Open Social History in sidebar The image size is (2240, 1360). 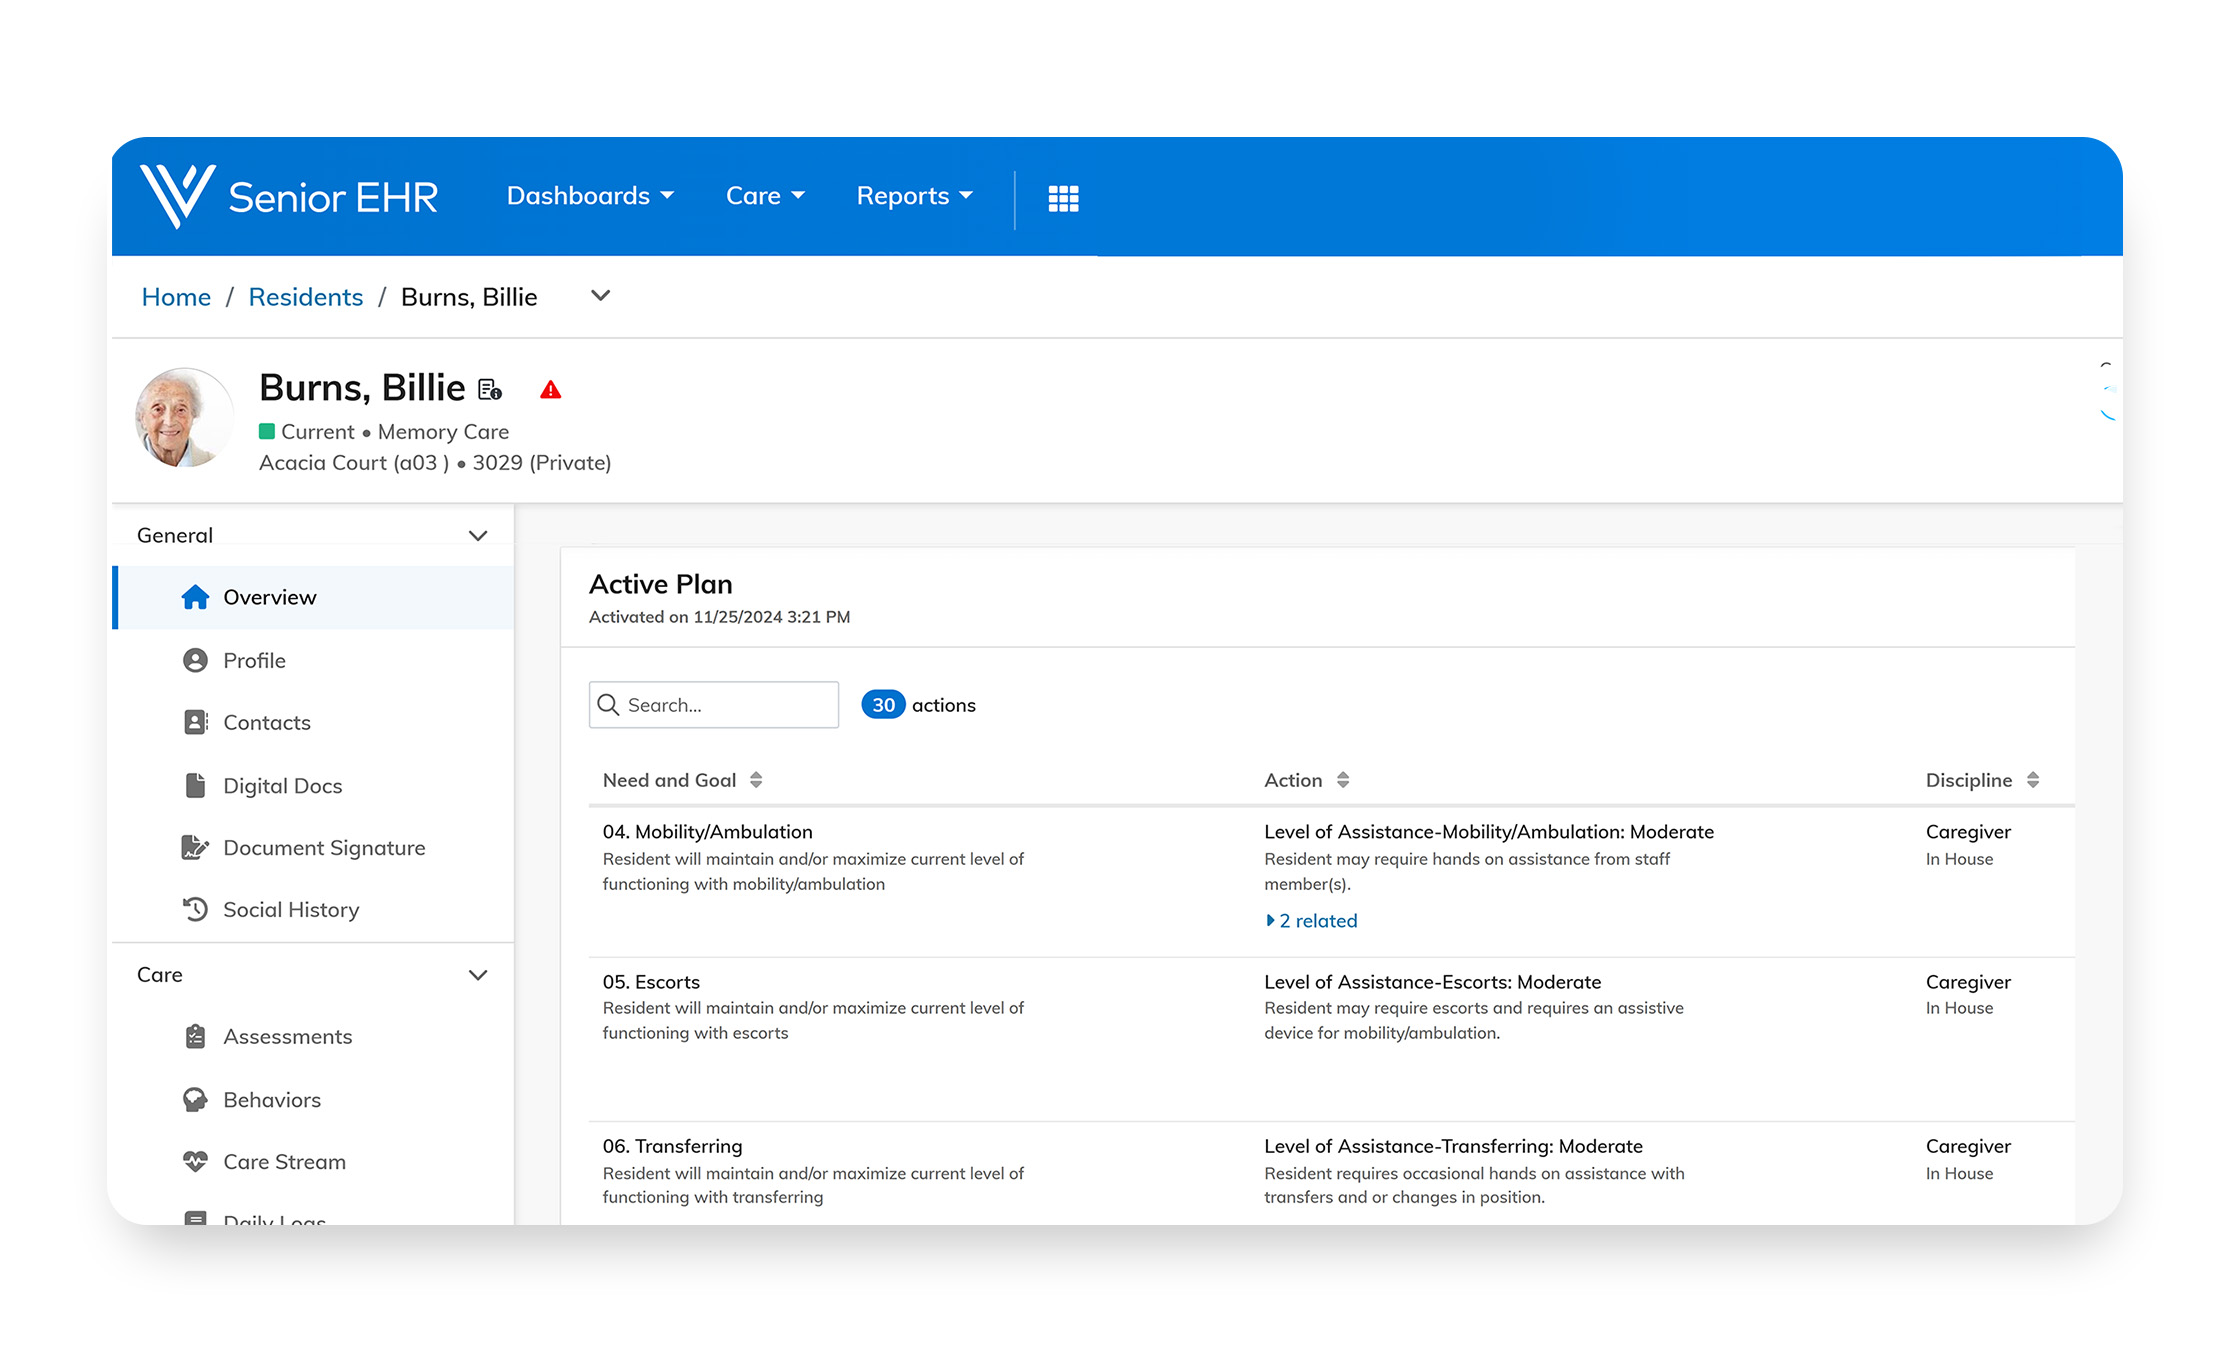(x=290, y=910)
